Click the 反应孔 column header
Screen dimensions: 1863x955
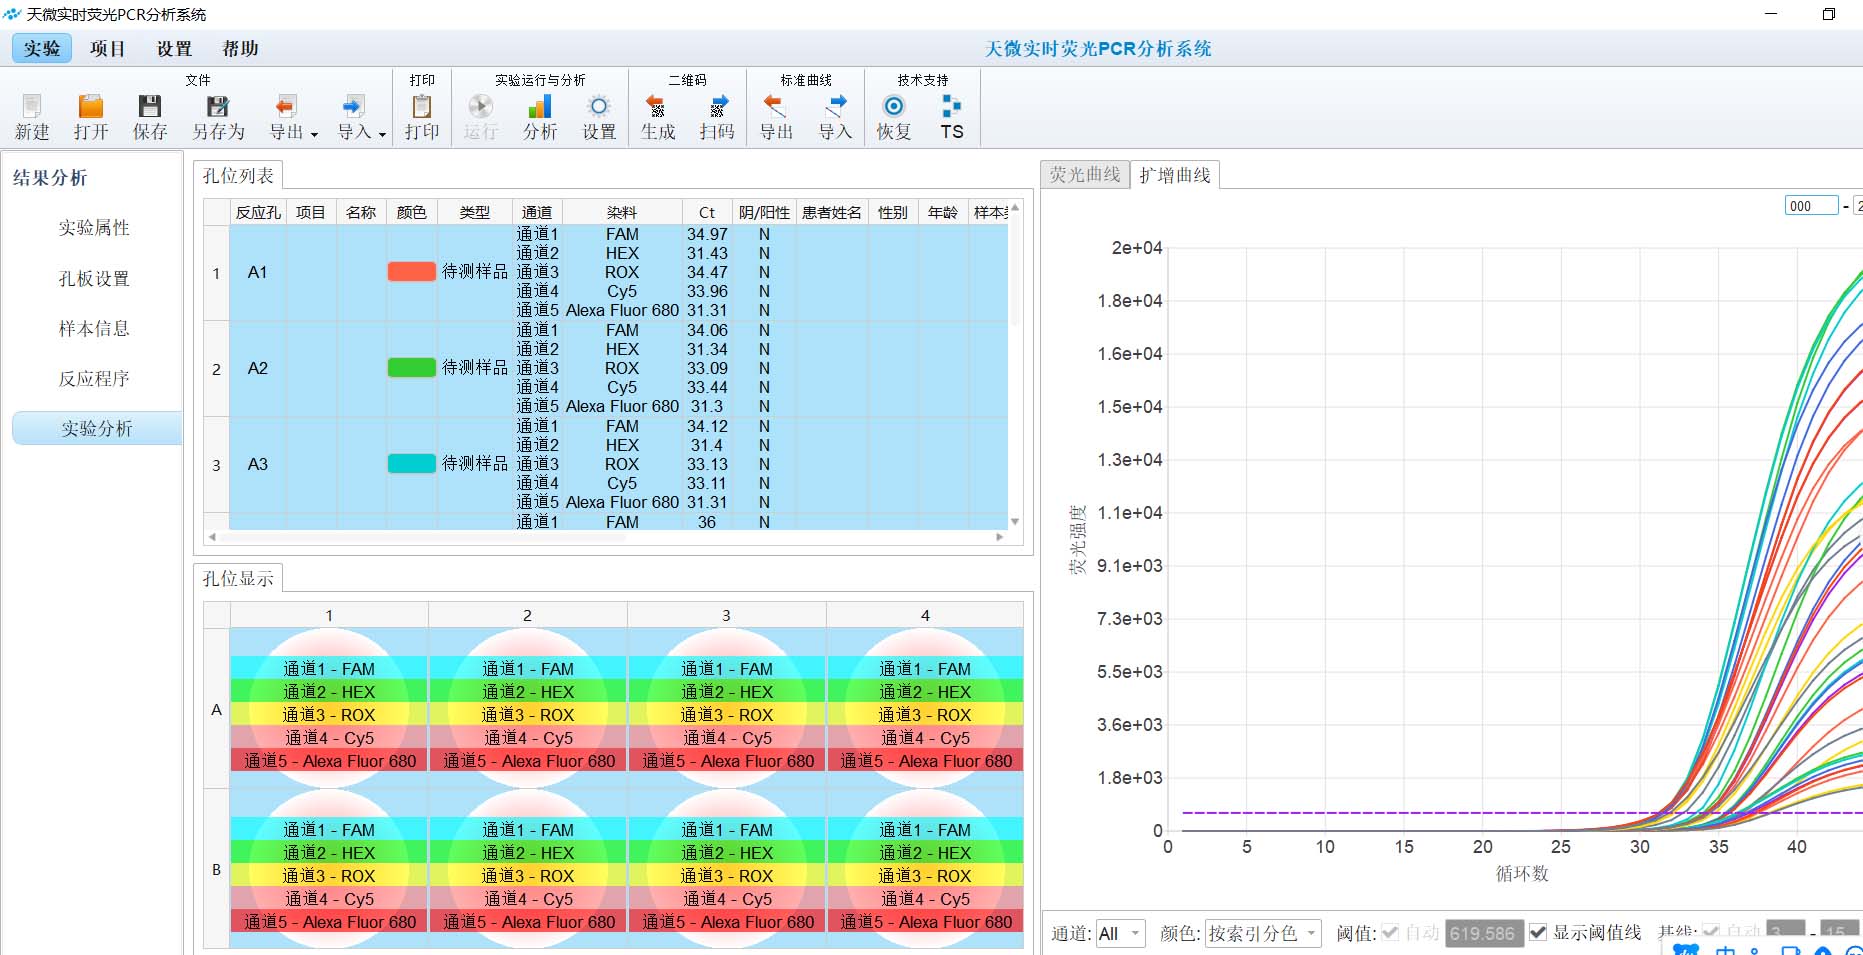[x=258, y=212]
